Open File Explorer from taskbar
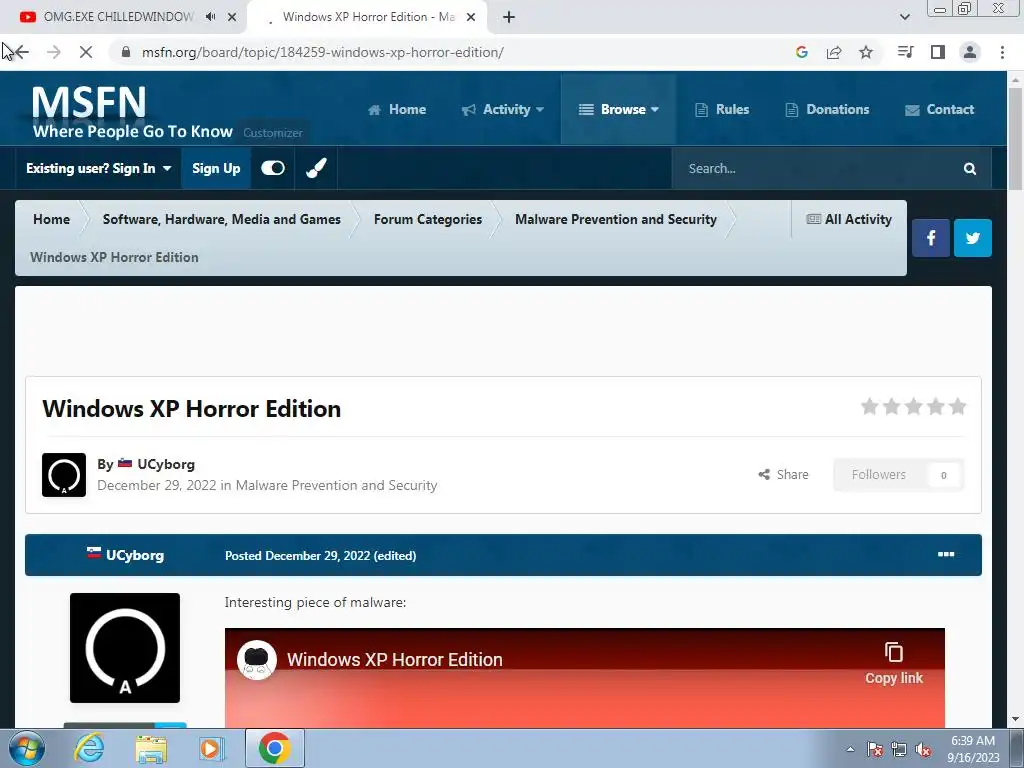1024x768 pixels. 151,749
